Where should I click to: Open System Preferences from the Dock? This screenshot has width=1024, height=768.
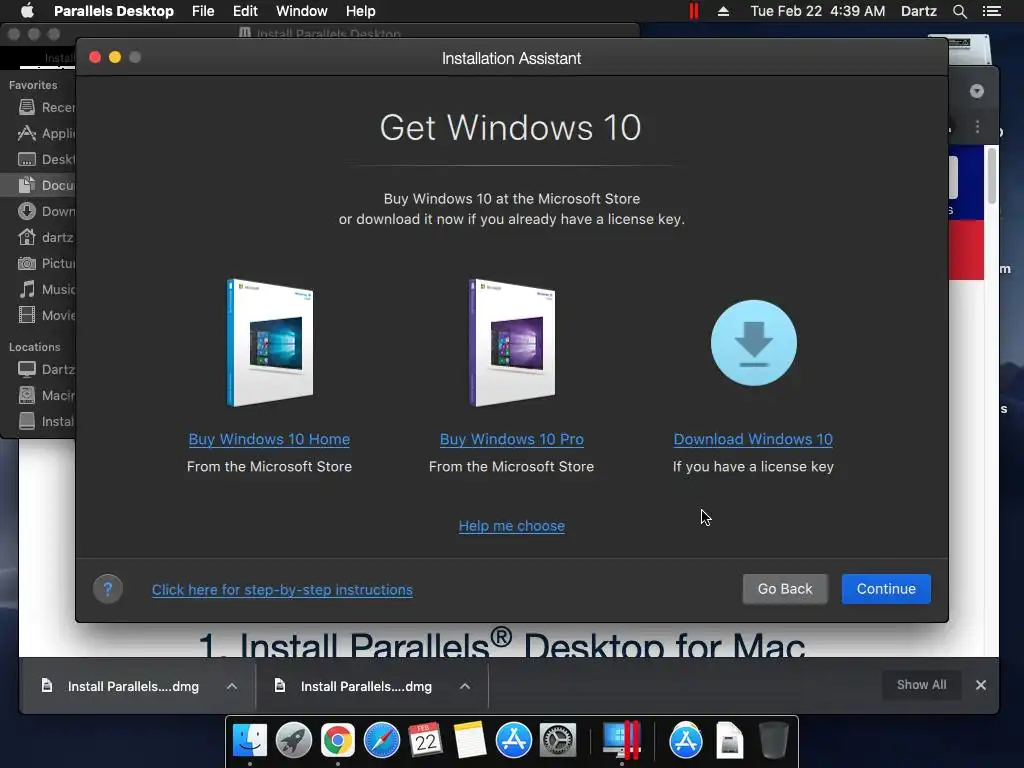pos(558,741)
